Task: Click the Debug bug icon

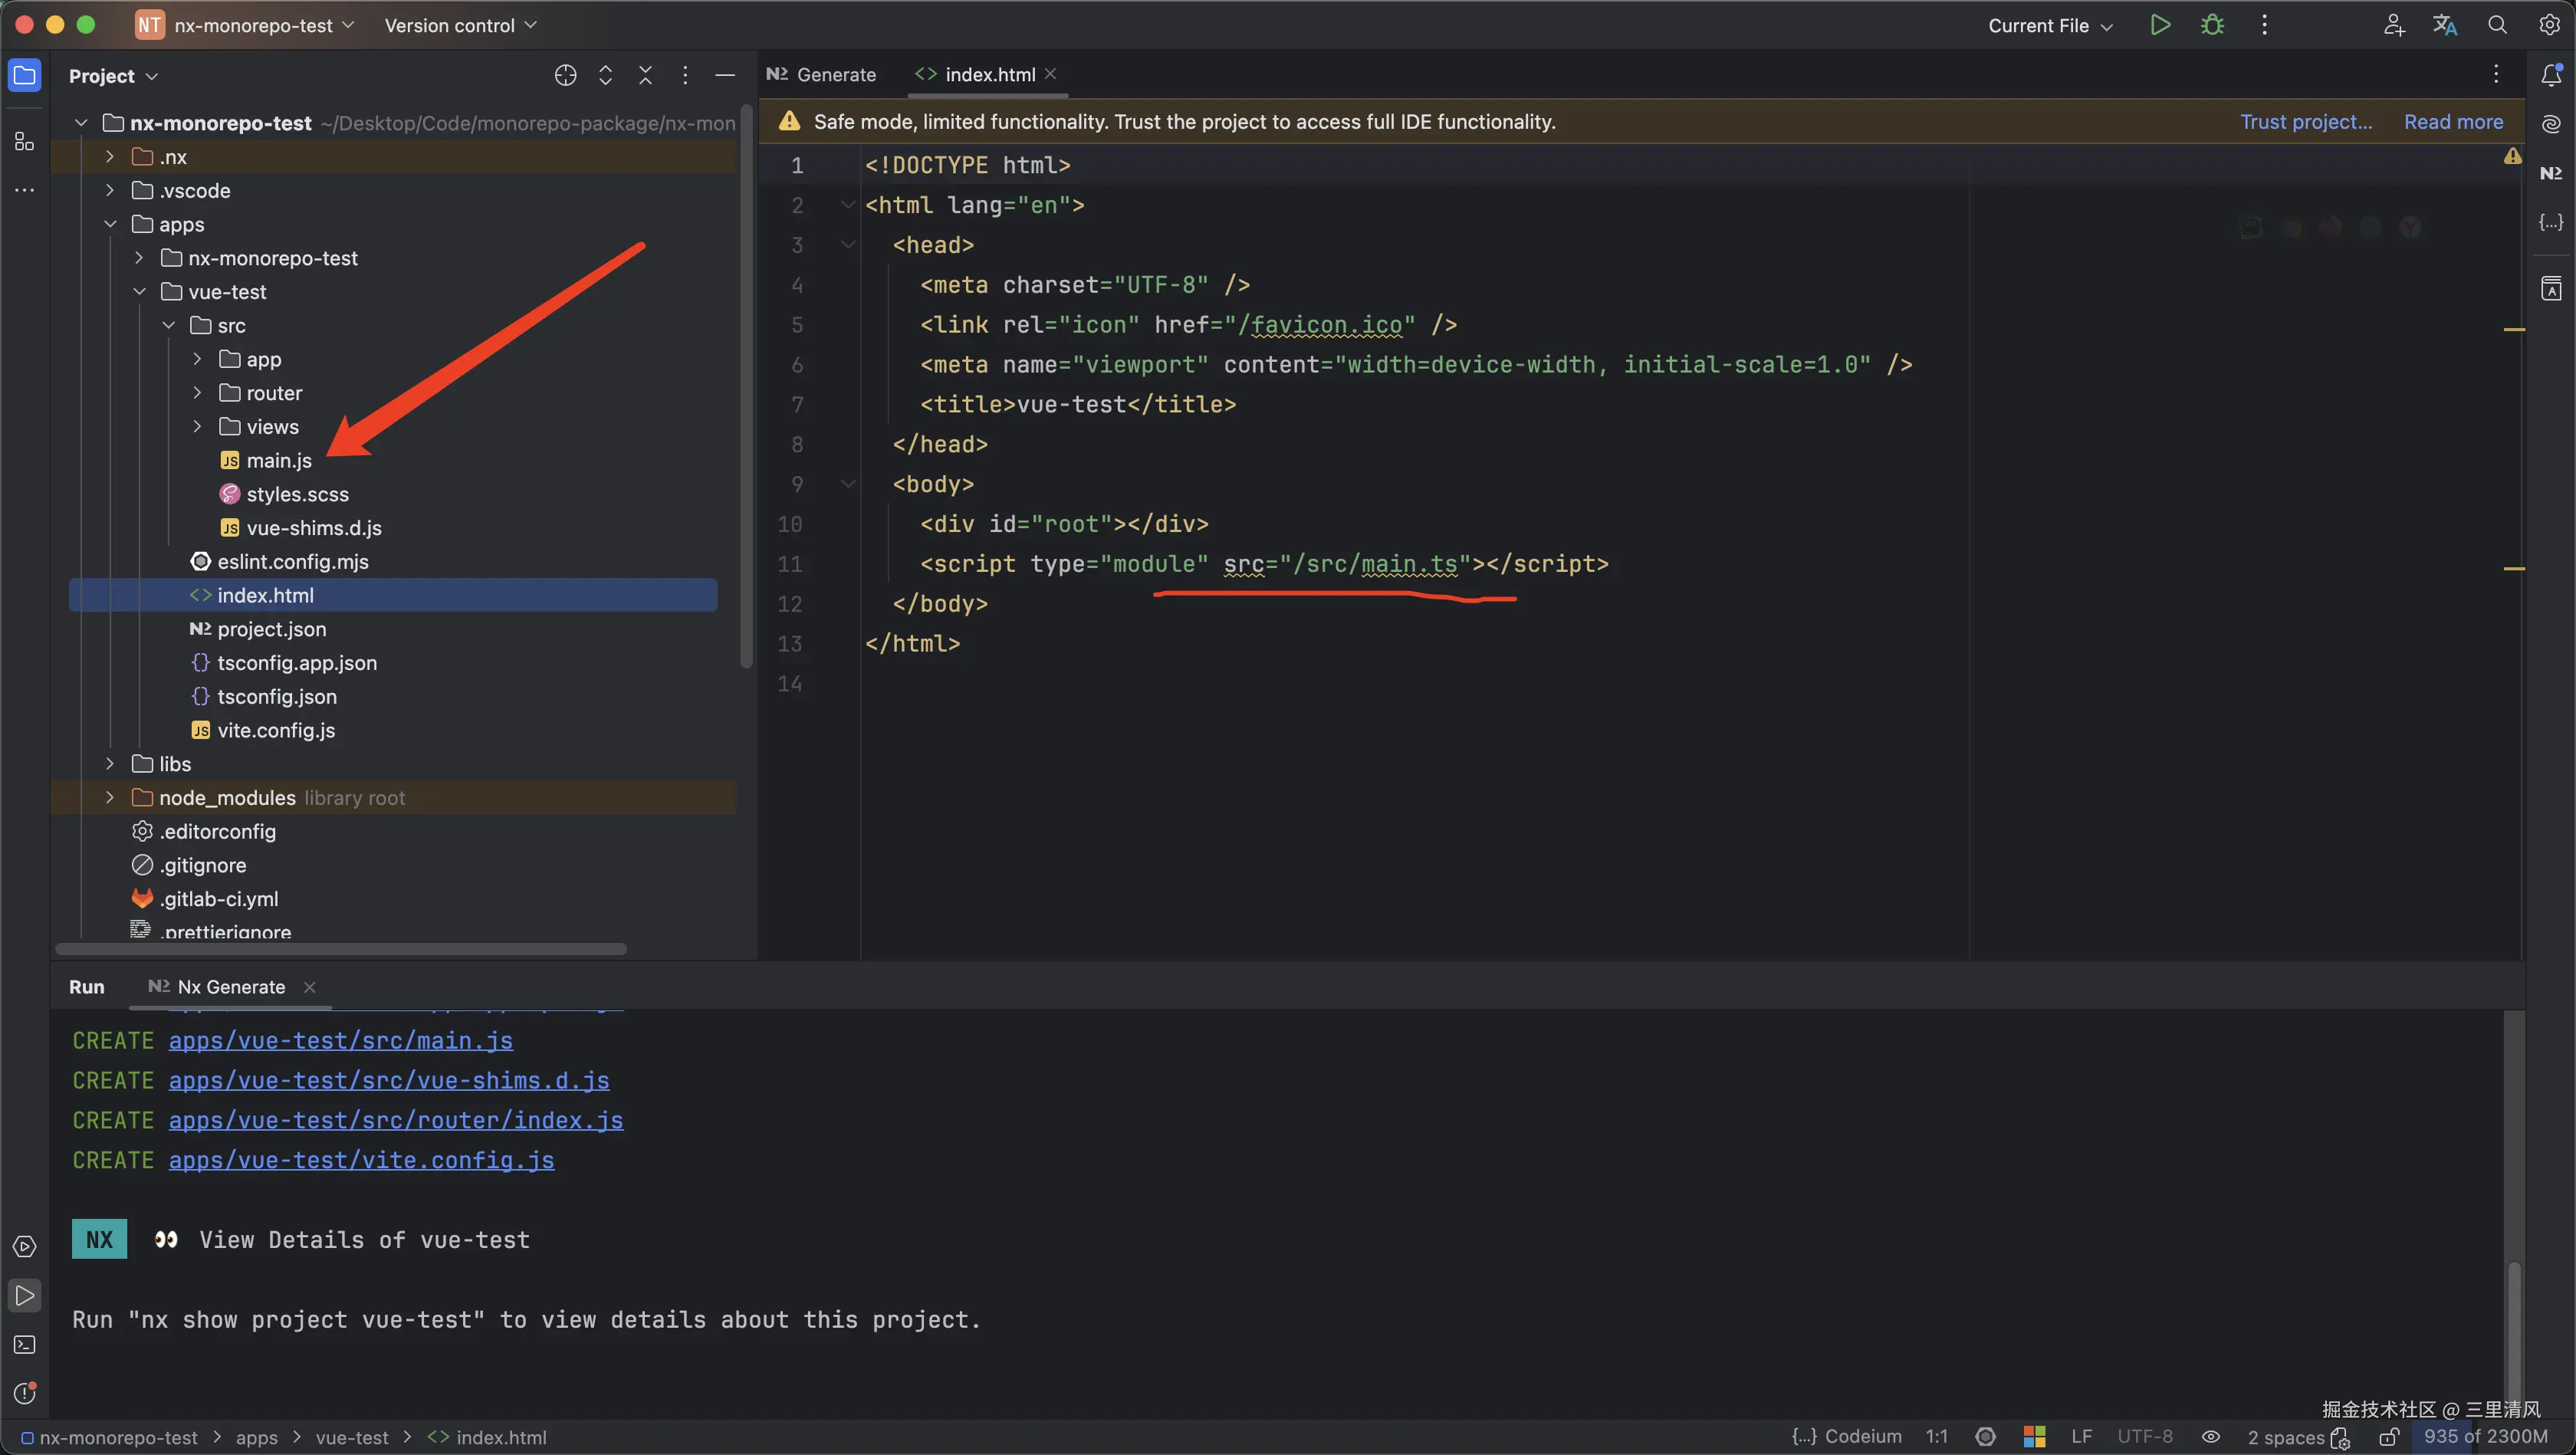Action: click(x=2212, y=25)
